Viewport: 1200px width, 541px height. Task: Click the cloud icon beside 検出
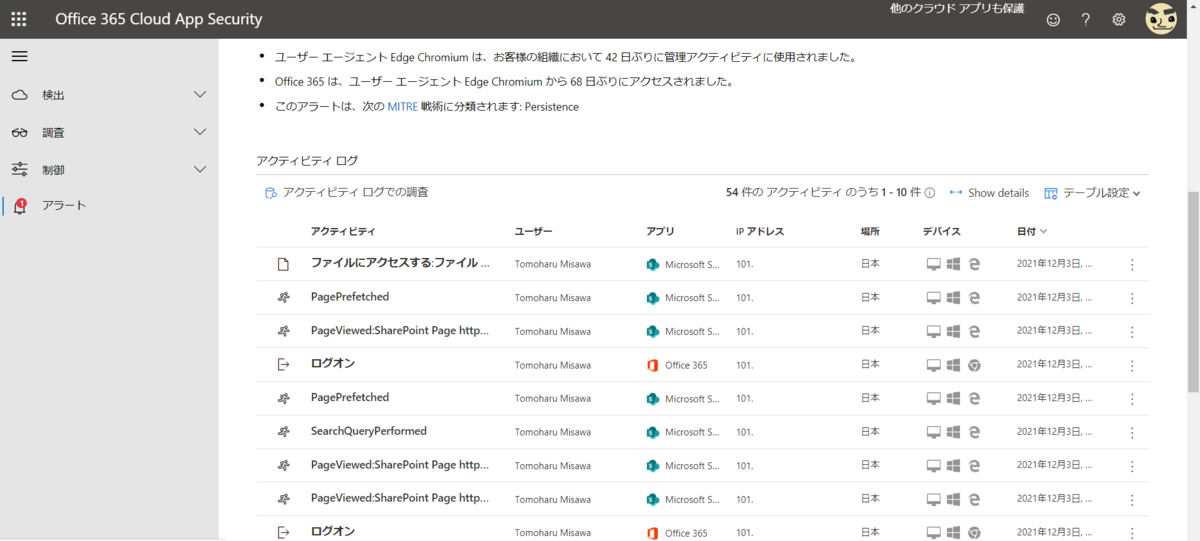[x=20, y=95]
